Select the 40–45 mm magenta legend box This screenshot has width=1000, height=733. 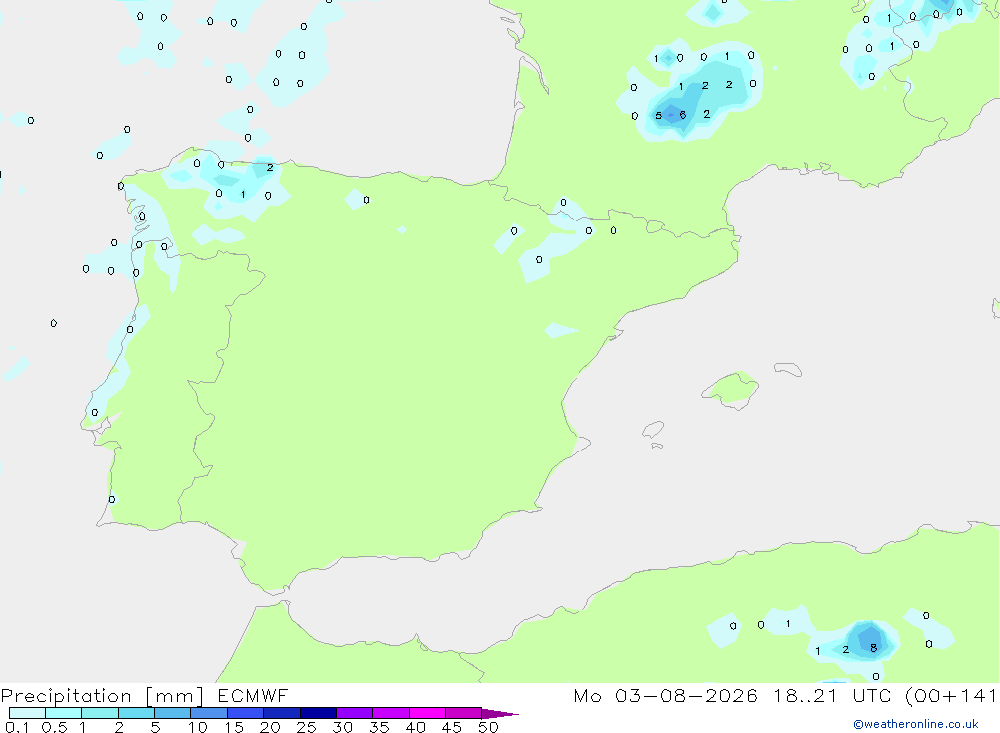(427, 713)
